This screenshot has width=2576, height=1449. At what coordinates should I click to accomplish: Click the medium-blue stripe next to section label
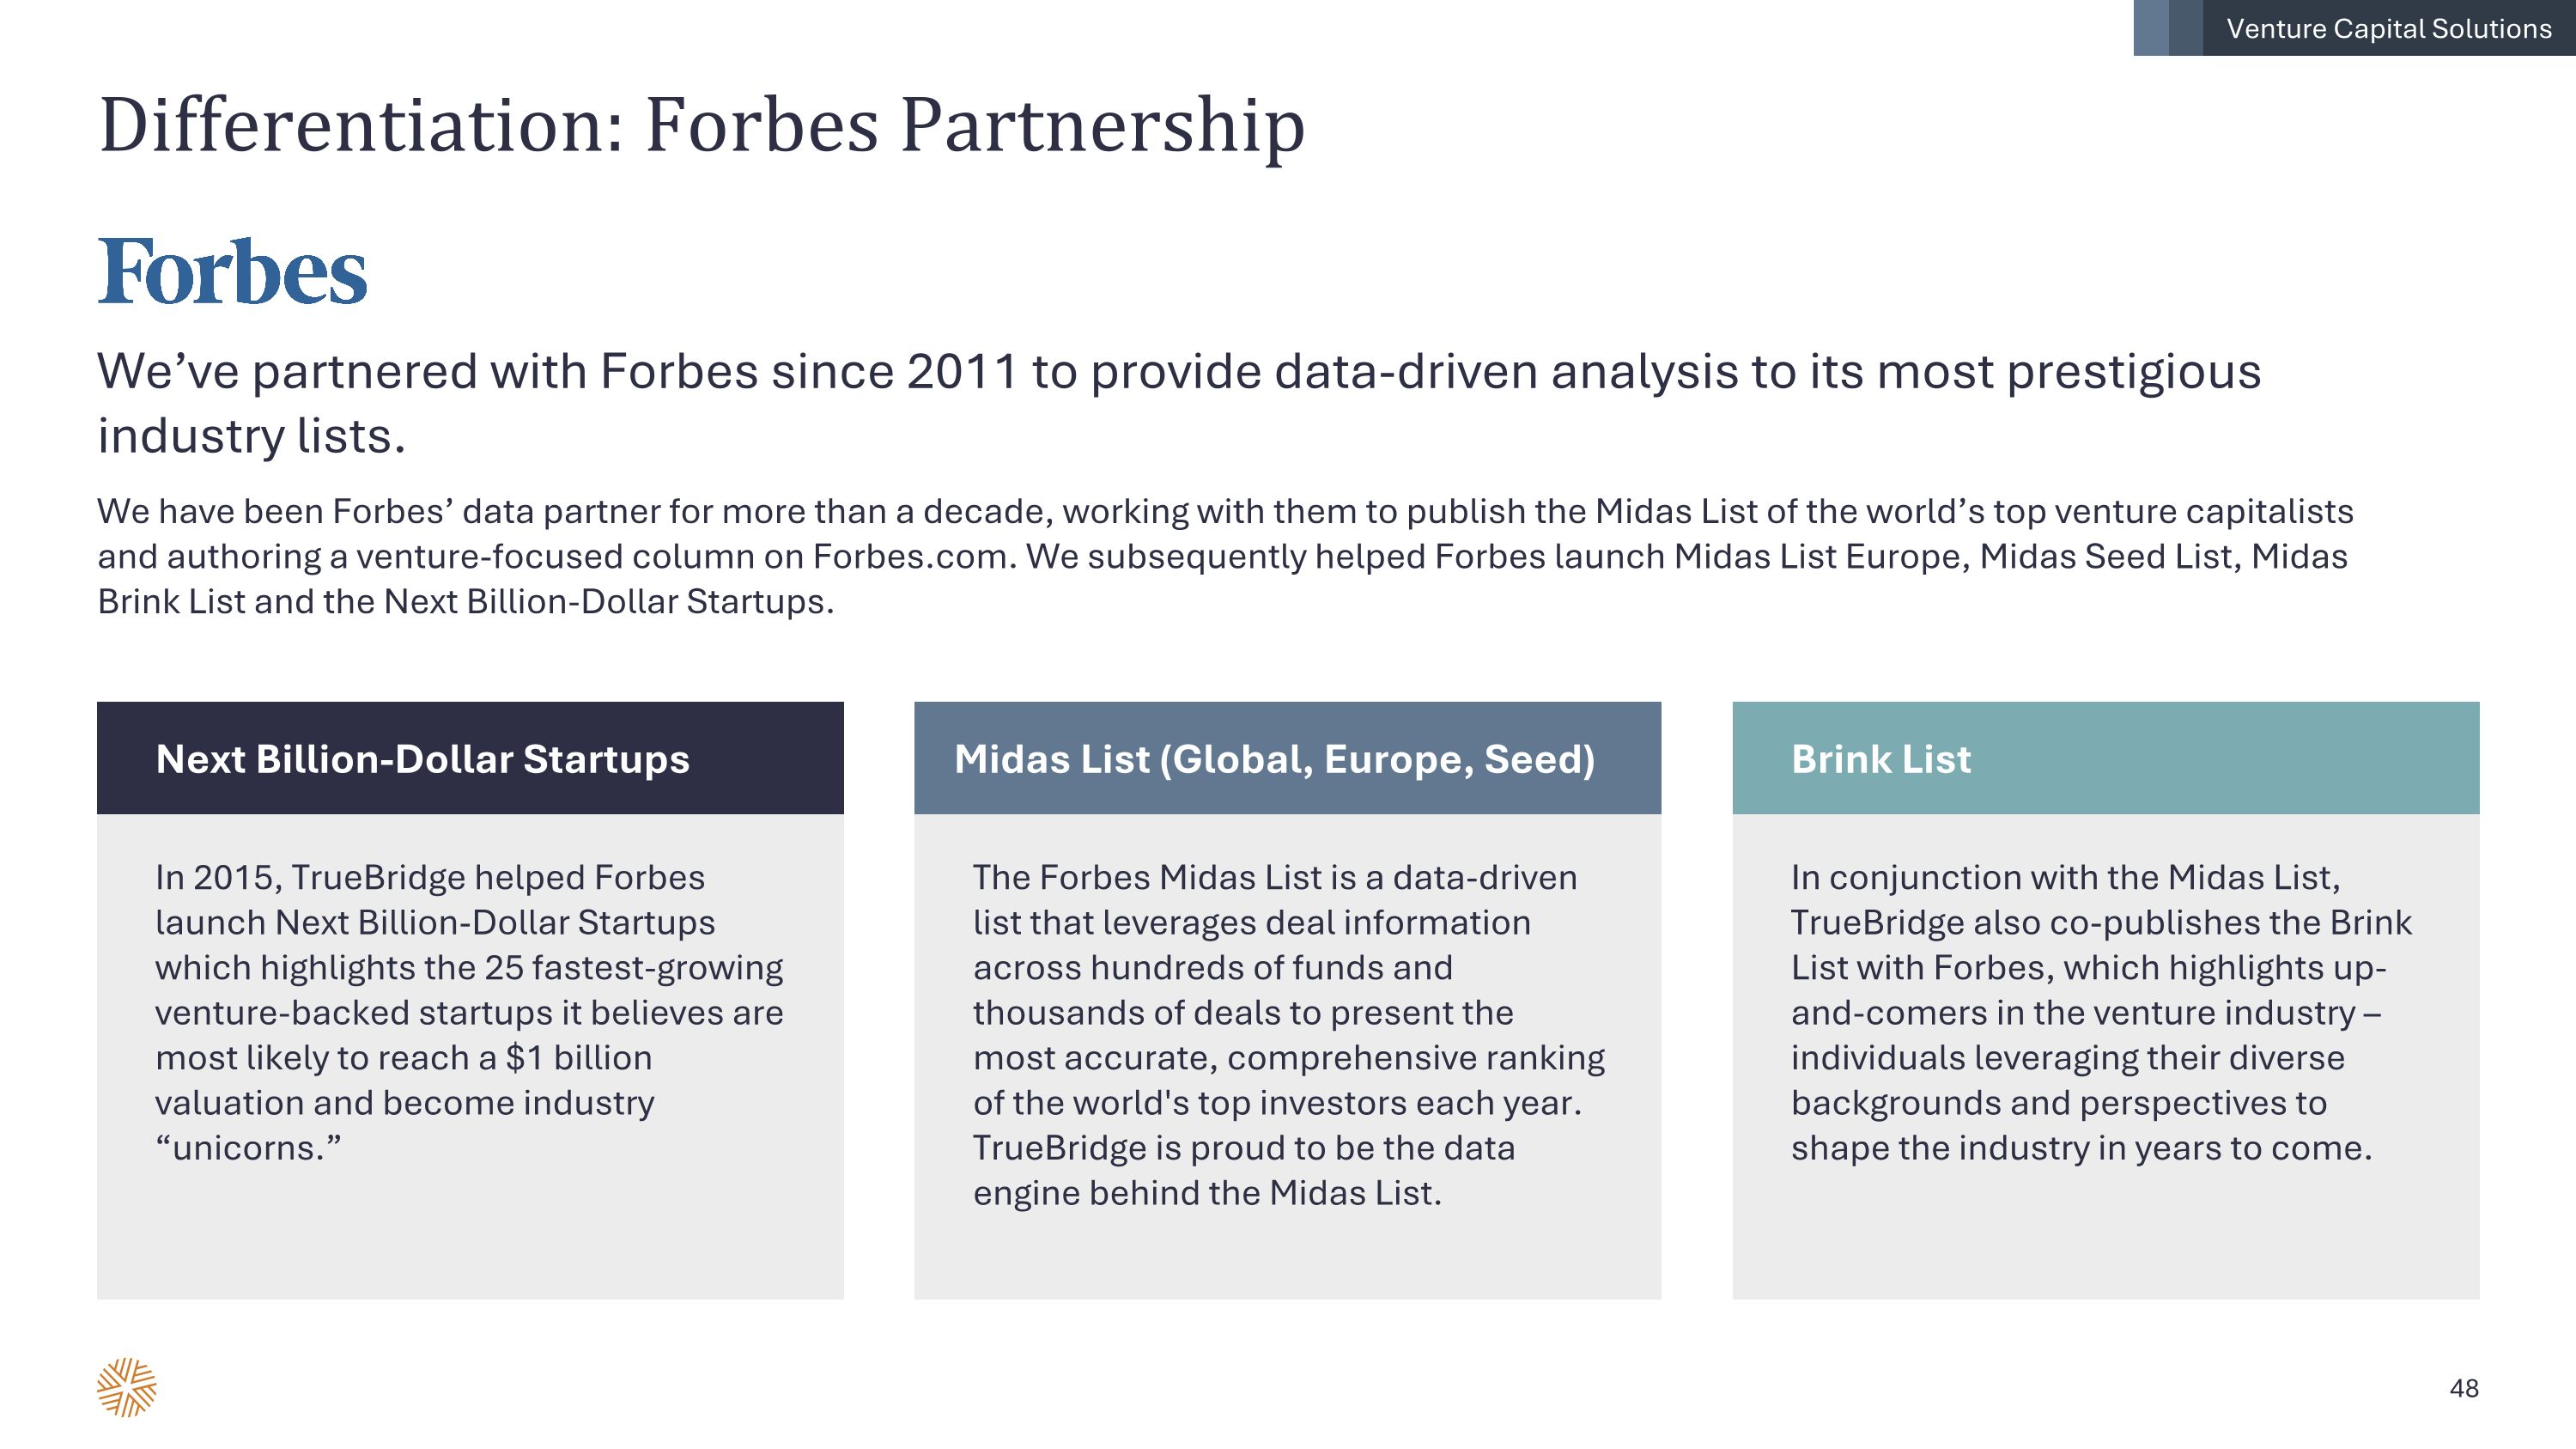click(x=2186, y=28)
